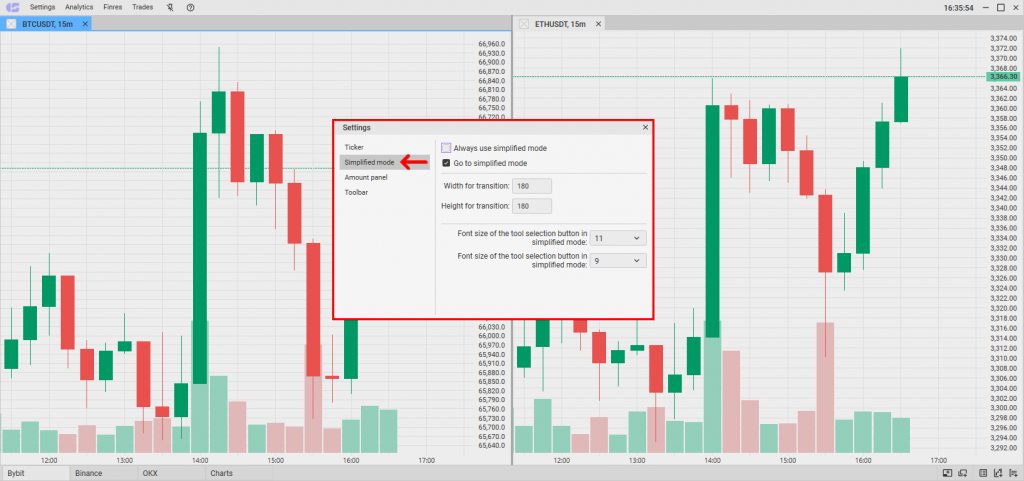Click the 3,366.30 current price label
The image size is (1024, 481).
[1004, 77]
